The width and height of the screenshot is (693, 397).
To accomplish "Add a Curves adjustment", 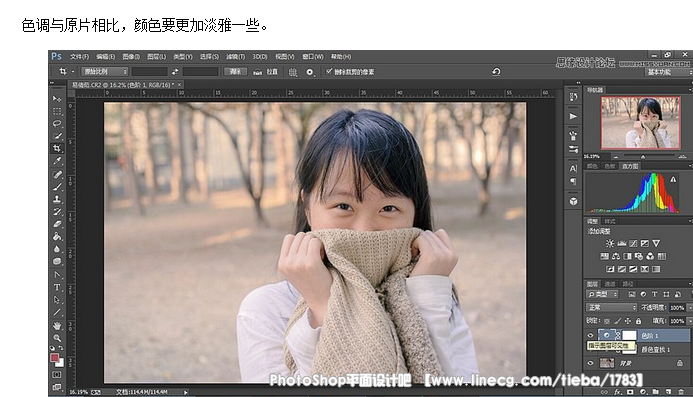I will pyautogui.click(x=633, y=243).
